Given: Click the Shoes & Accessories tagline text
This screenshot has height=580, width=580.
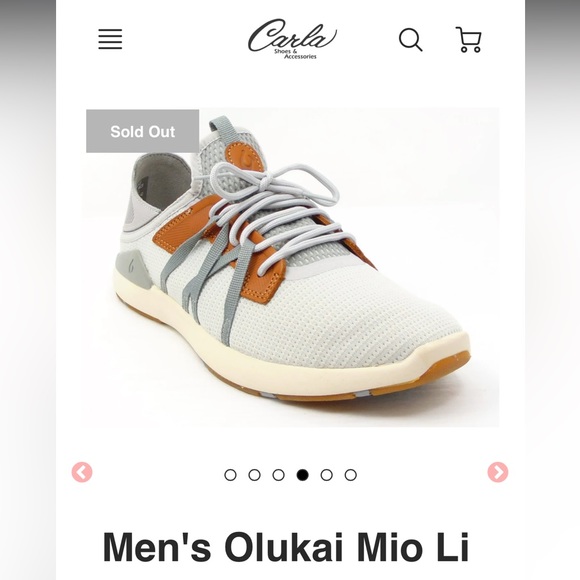Looking at the screenshot, I should point(295,54).
